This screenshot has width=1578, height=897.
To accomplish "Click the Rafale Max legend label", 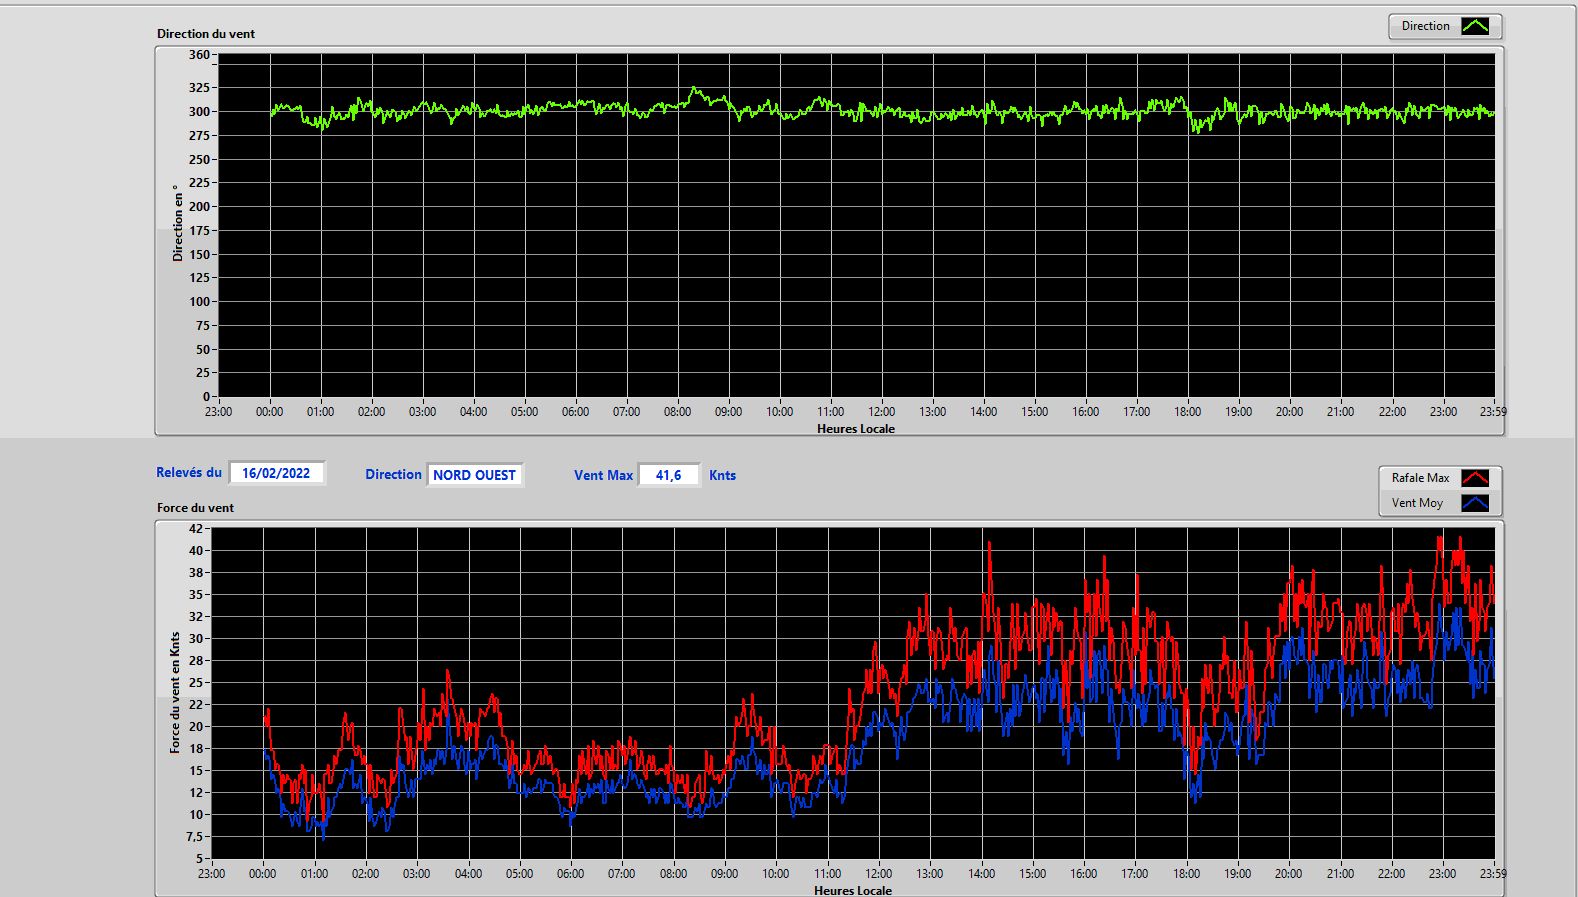I will pos(1420,478).
